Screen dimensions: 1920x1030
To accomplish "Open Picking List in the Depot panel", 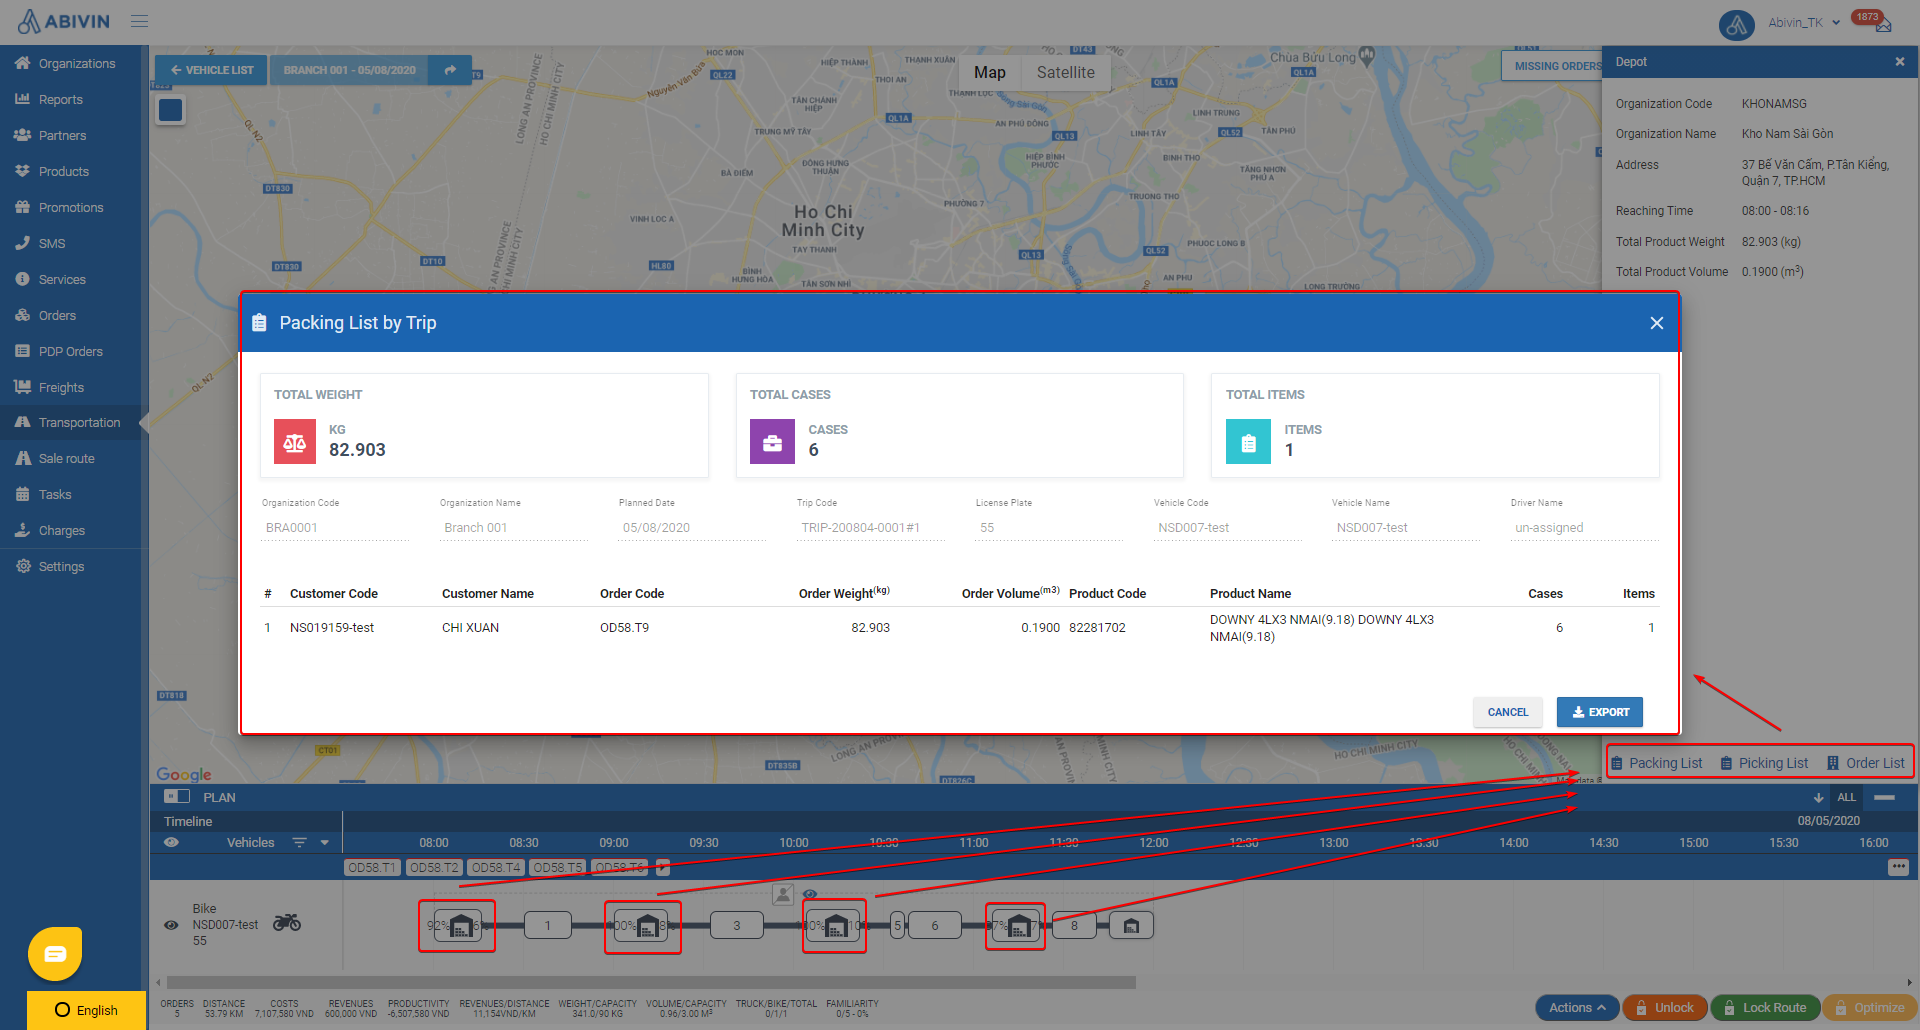I will [1764, 763].
